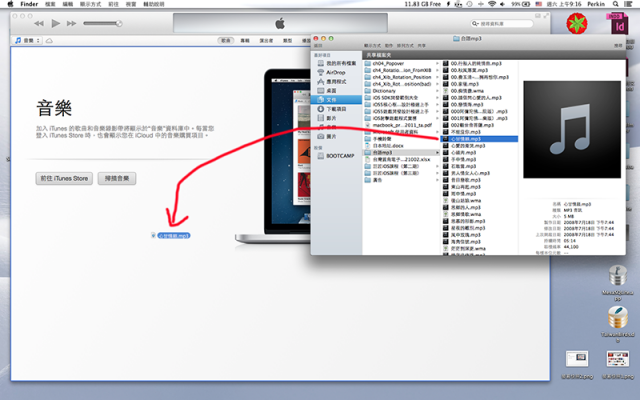Viewport: 640px width, 400px height.
Task: Click the US flag input source icon
Action: click(x=539, y=4)
